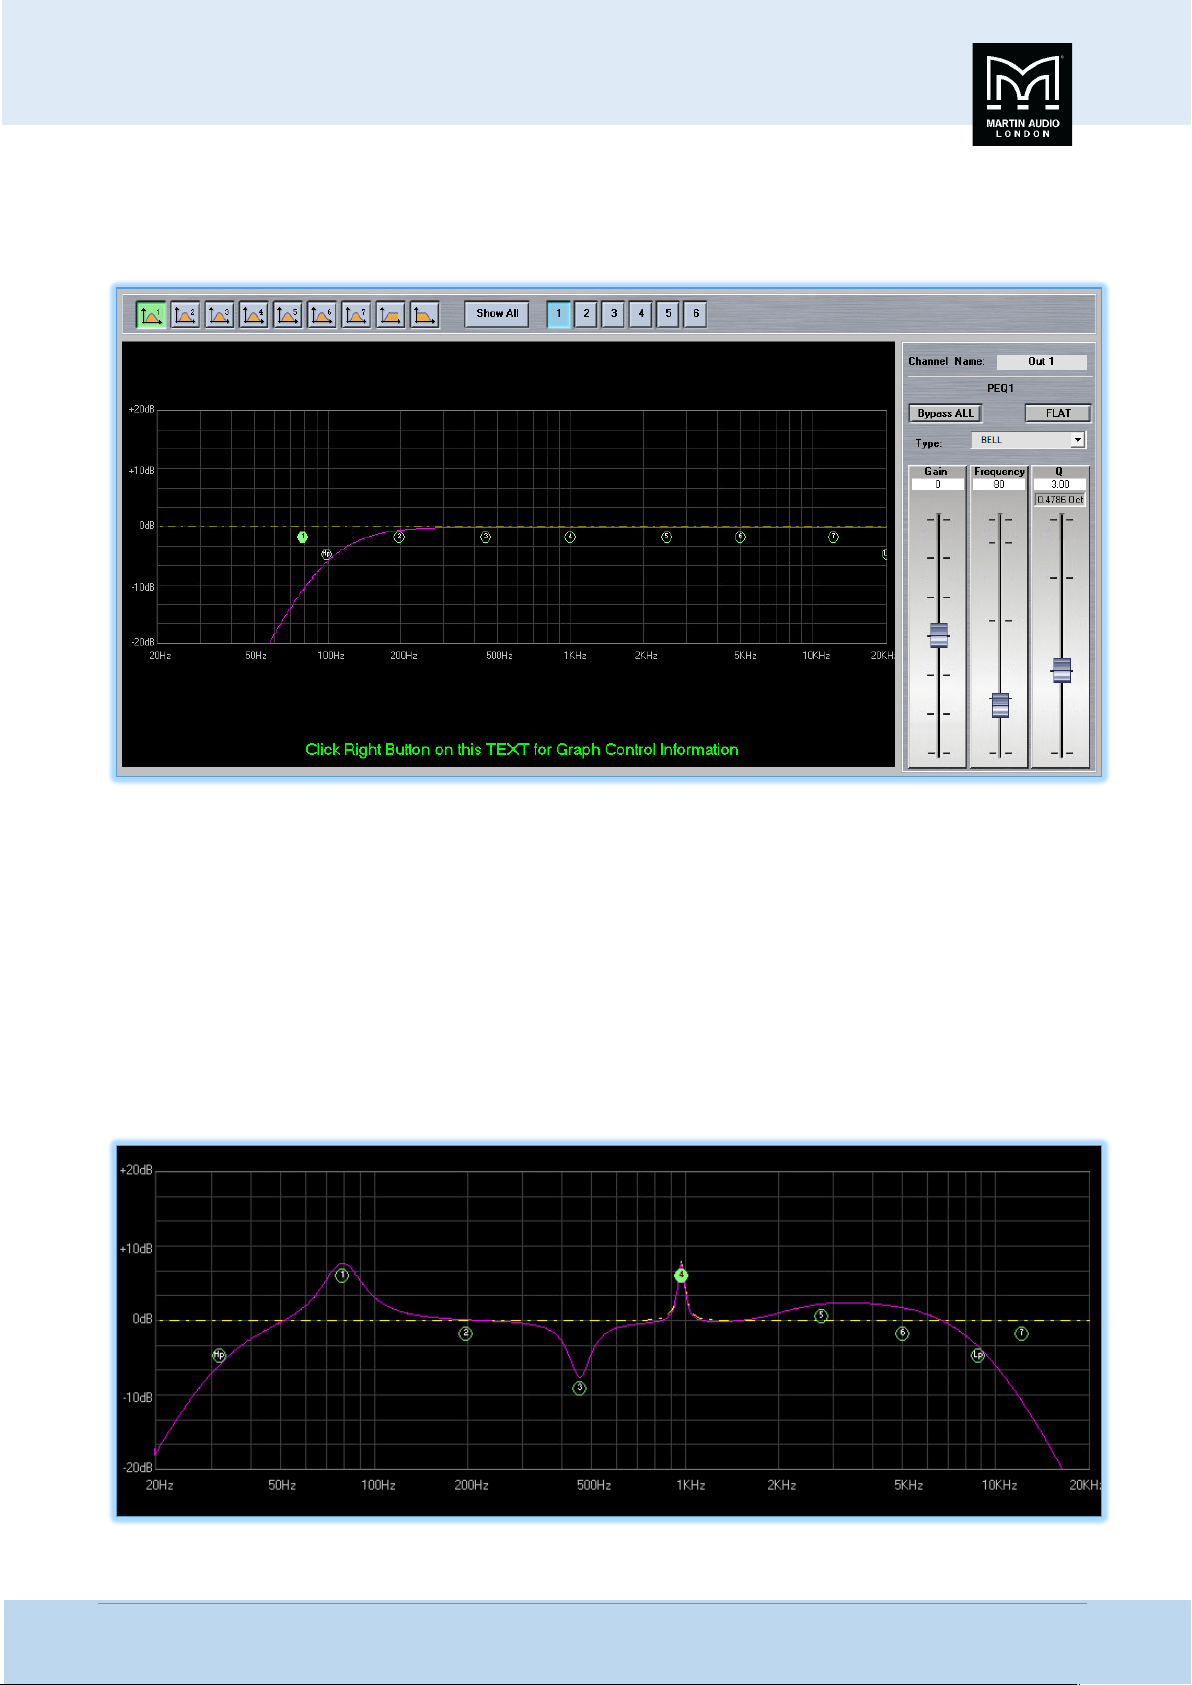
Task: Select the PEQ band 1 filter icon
Action: 151,314
